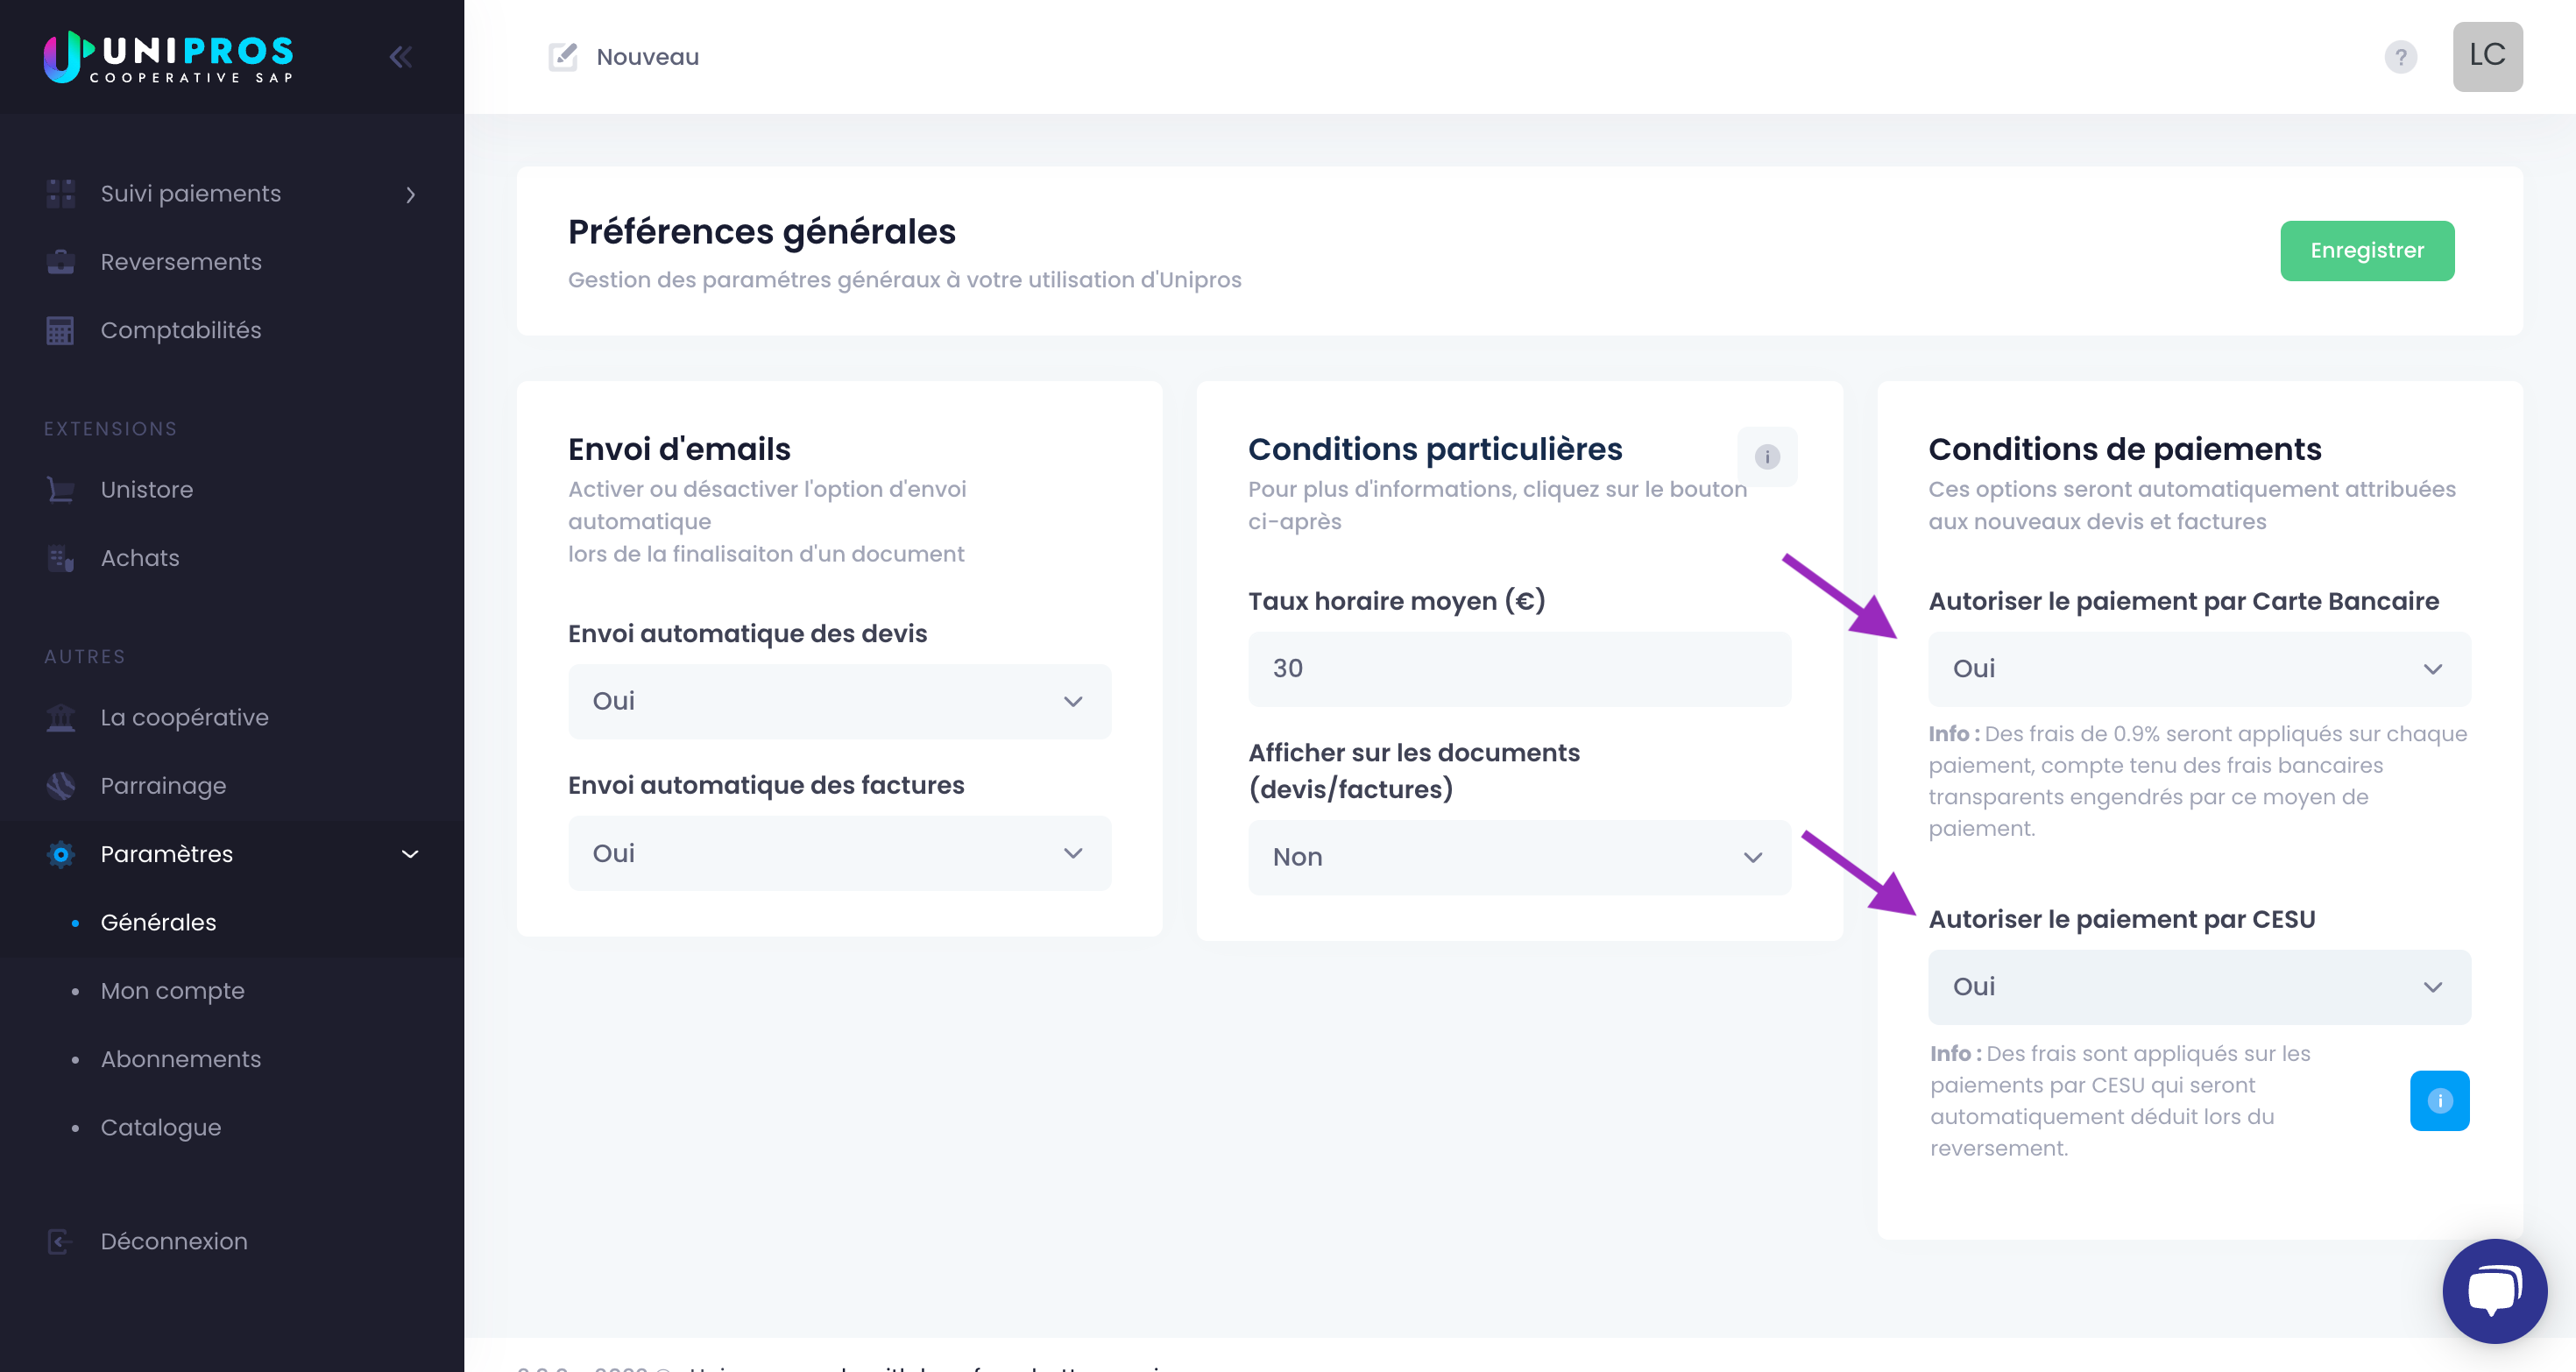The image size is (2576, 1372).
Task: Open Envoi automatique des factures dropdown
Action: tap(839, 853)
